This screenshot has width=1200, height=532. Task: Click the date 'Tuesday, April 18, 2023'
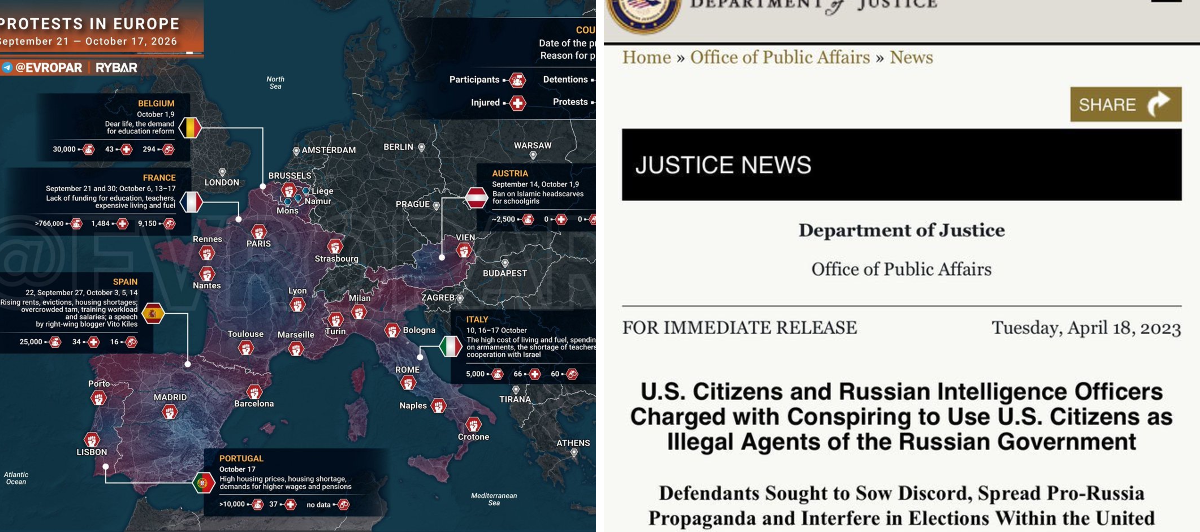click(x=1086, y=328)
